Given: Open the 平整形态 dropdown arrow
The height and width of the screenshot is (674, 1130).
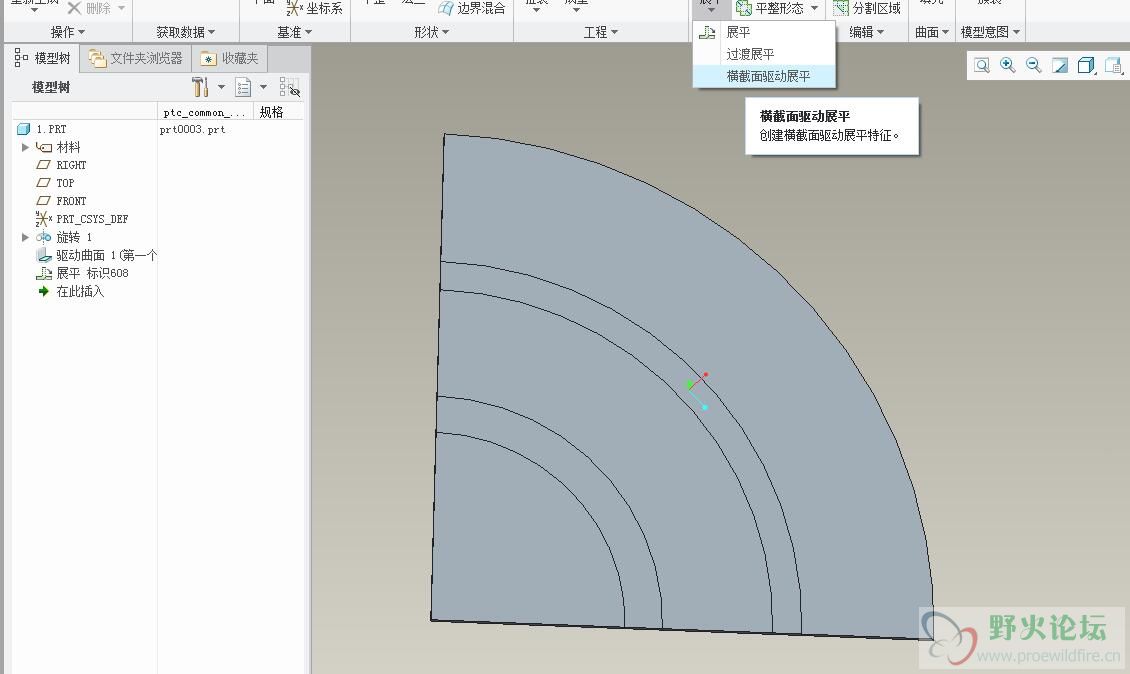Looking at the screenshot, I should pos(814,8).
